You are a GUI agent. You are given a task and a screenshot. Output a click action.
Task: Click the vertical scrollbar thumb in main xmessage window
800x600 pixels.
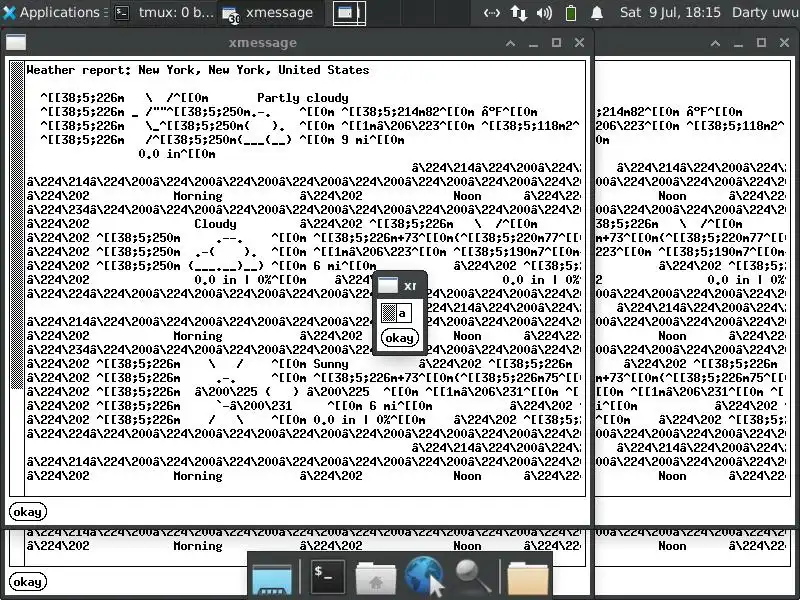pos(17,225)
